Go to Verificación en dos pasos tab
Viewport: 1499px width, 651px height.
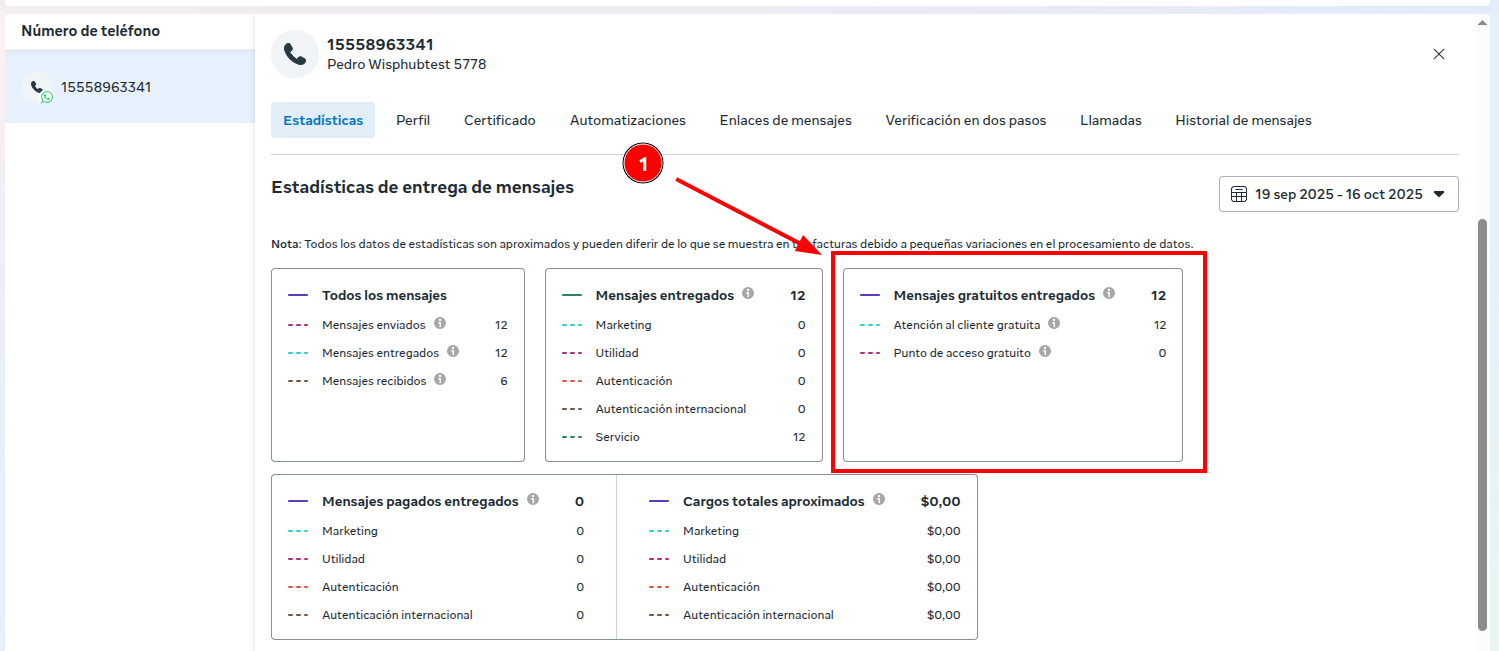click(x=965, y=120)
